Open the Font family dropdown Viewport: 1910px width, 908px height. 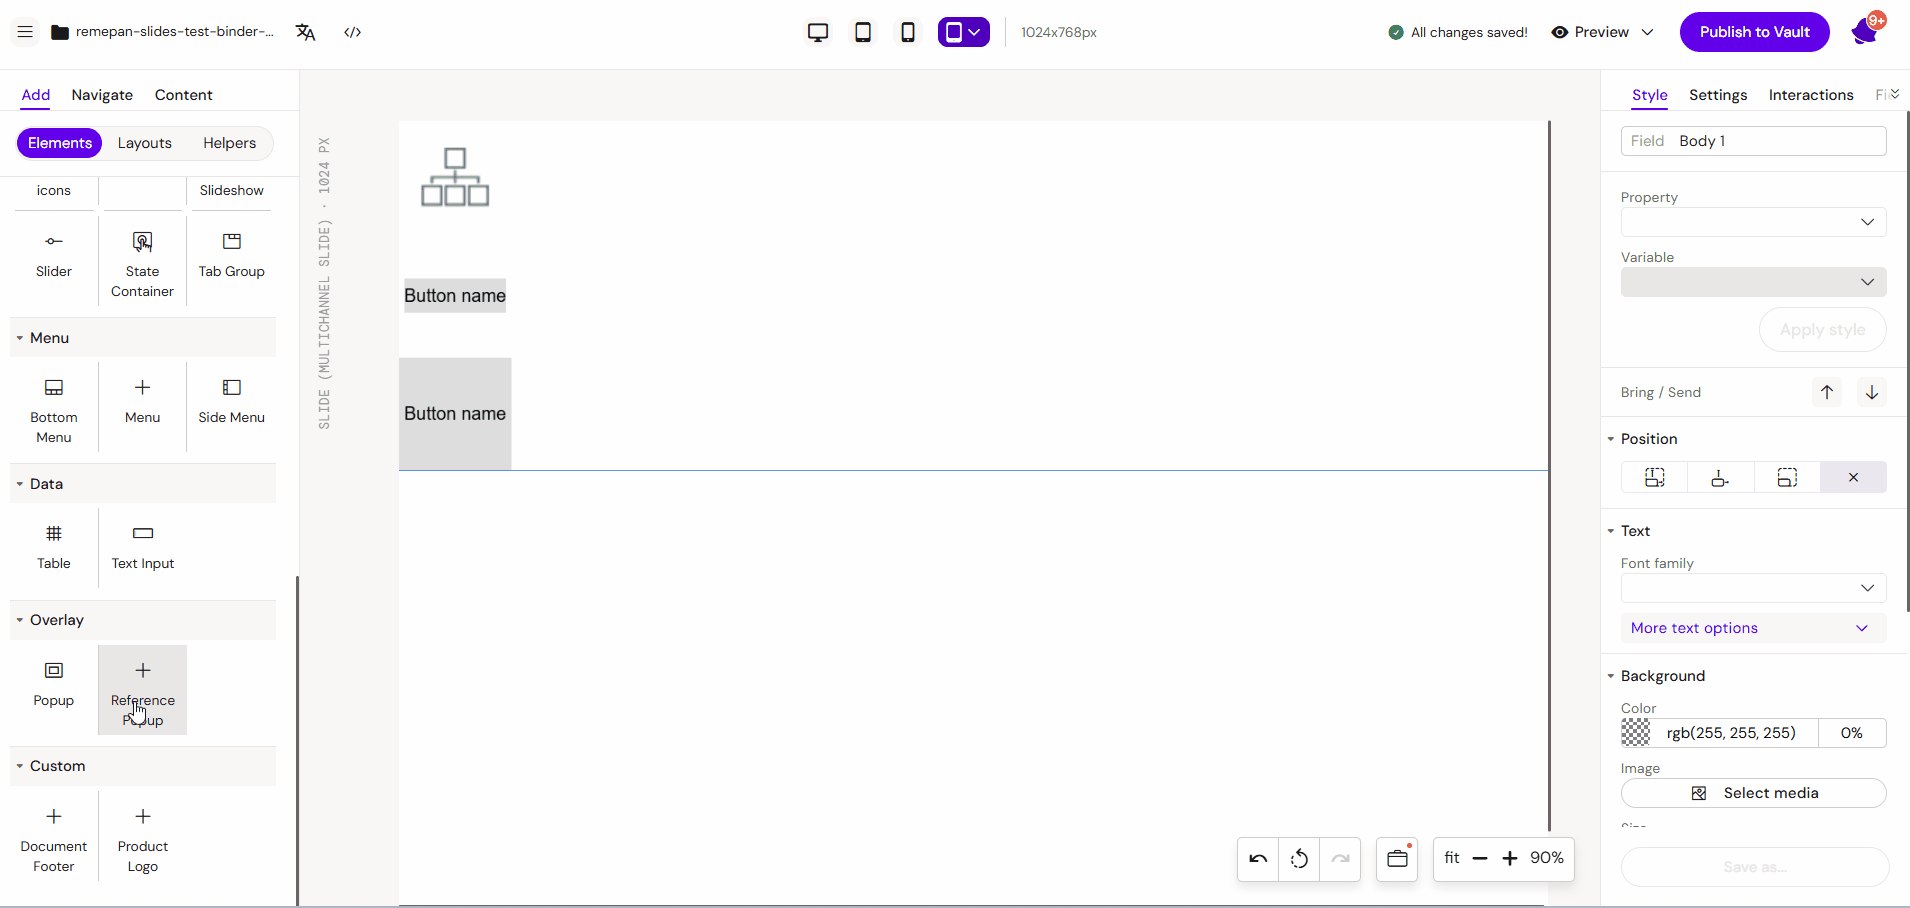1753,588
